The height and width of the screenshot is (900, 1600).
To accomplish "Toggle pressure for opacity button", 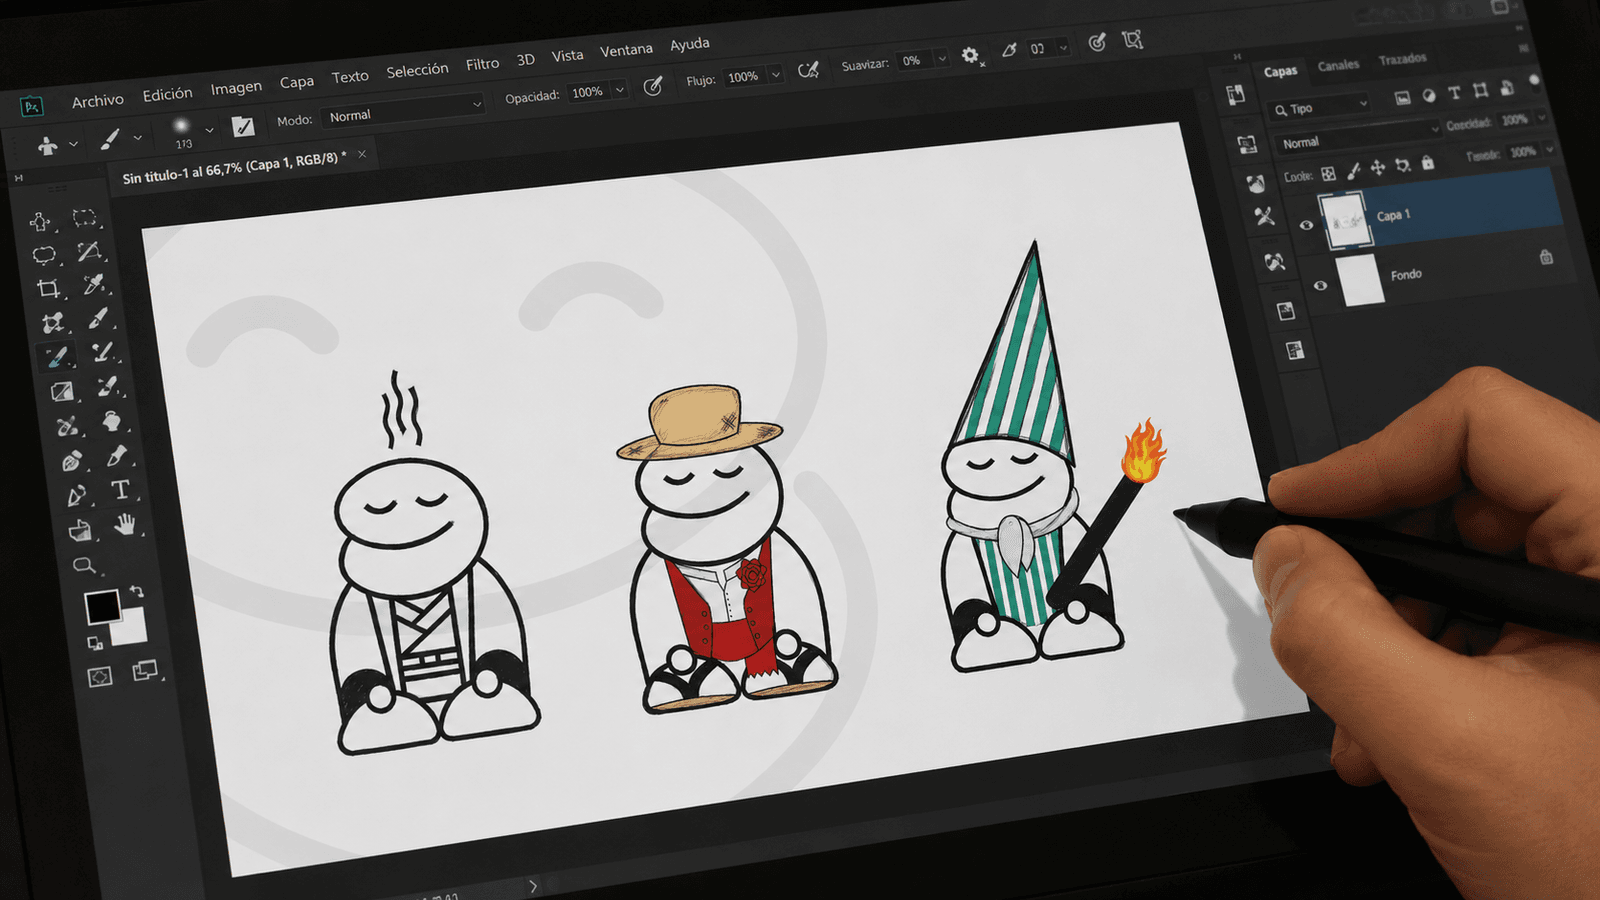I will (653, 86).
